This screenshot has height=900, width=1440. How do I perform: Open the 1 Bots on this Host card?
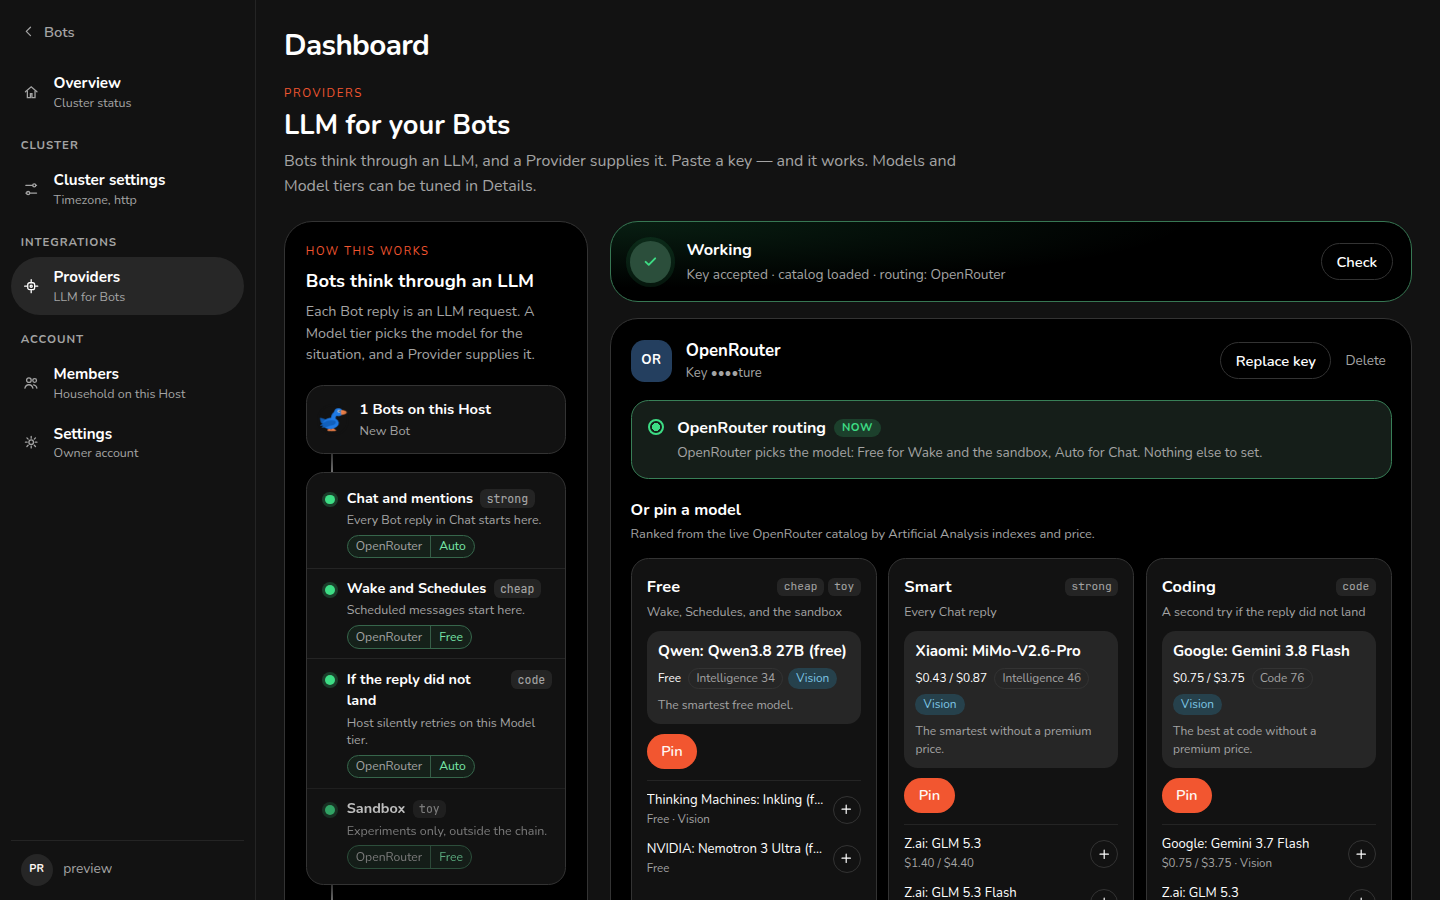436,420
